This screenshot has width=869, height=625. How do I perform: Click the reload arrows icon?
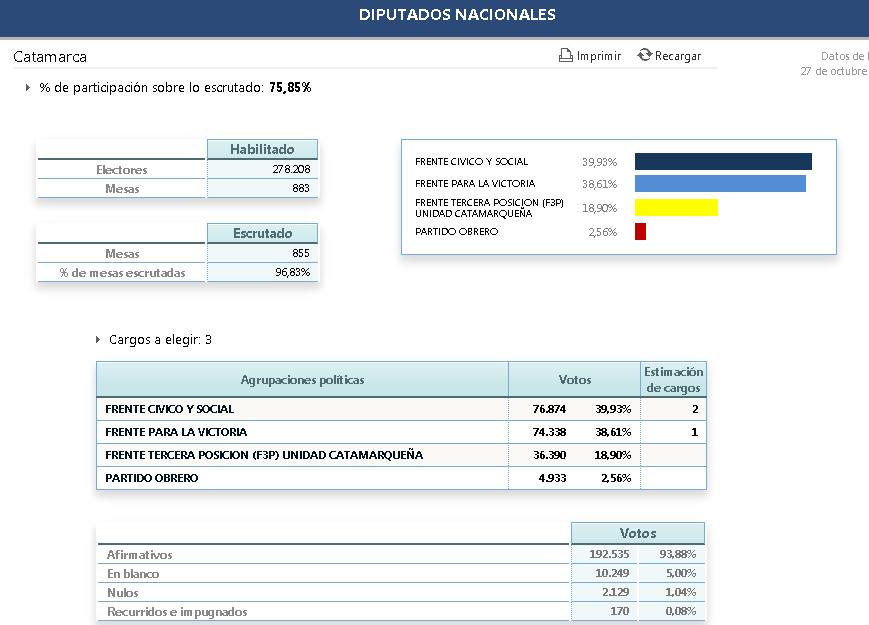645,56
